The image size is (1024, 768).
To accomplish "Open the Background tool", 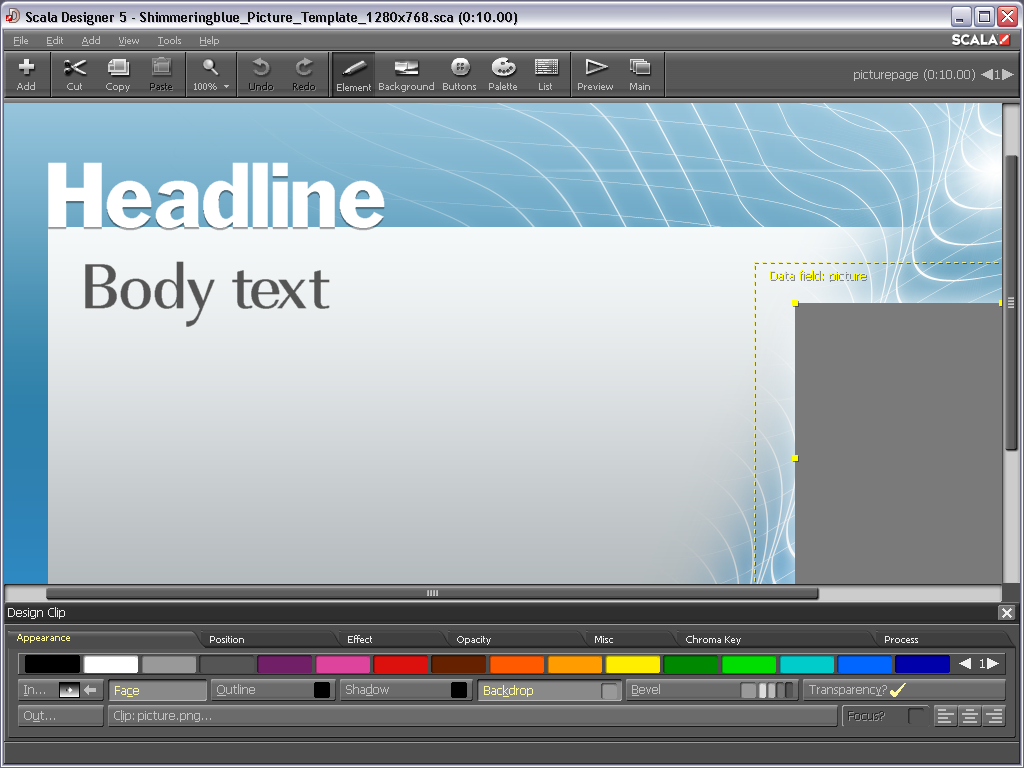I will tap(406, 74).
